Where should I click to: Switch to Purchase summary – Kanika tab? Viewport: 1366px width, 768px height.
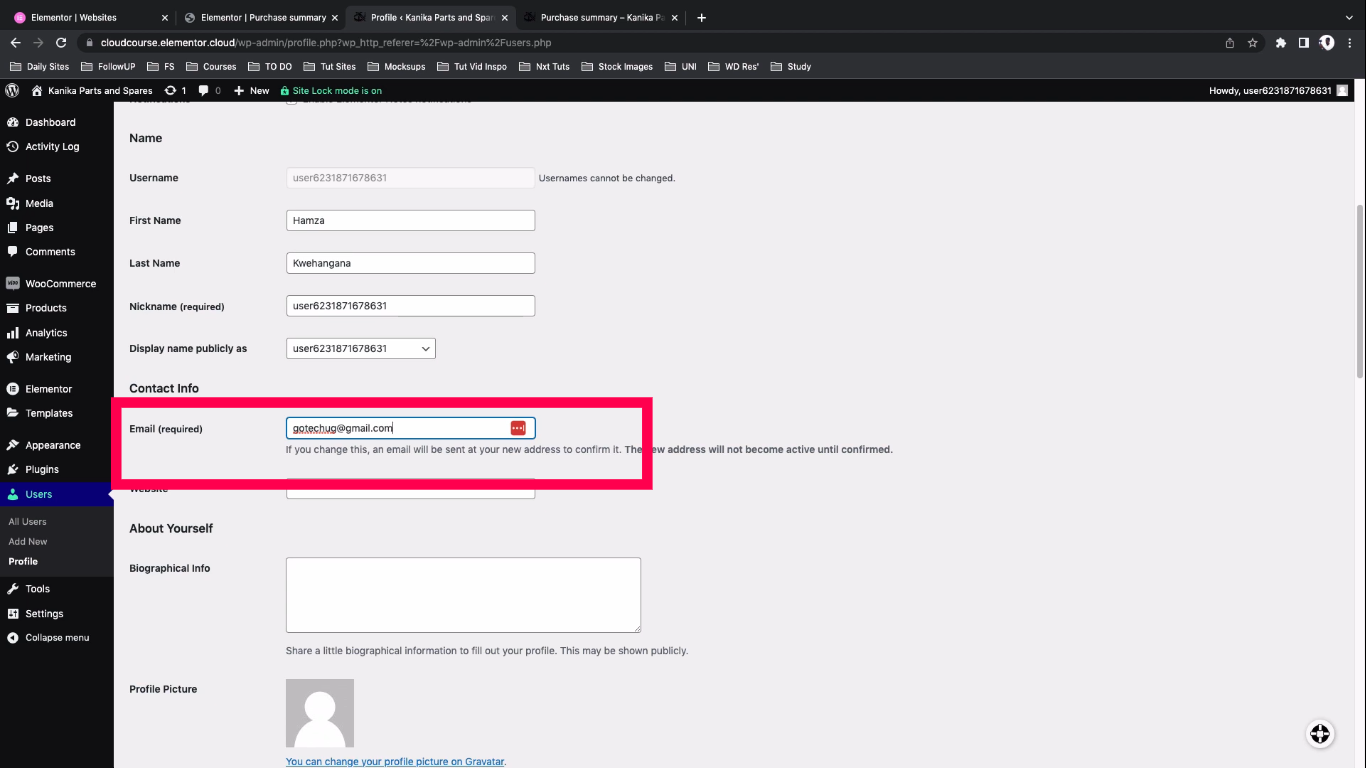(600, 17)
